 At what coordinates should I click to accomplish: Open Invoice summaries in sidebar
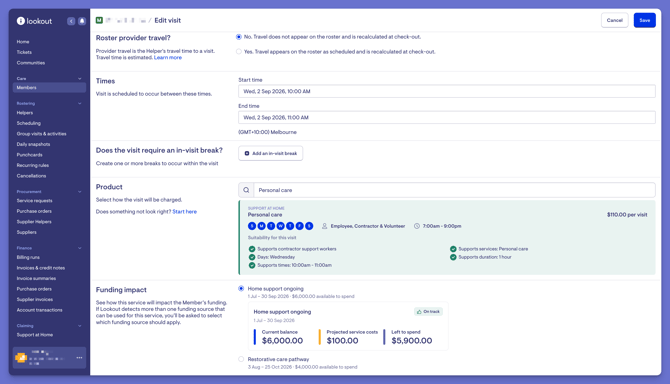point(36,278)
